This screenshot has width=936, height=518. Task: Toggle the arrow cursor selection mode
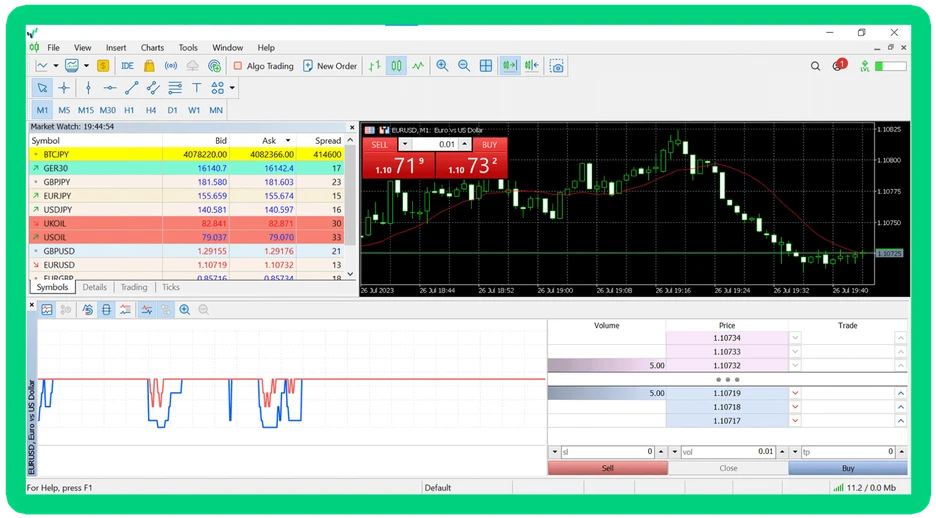pos(42,88)
